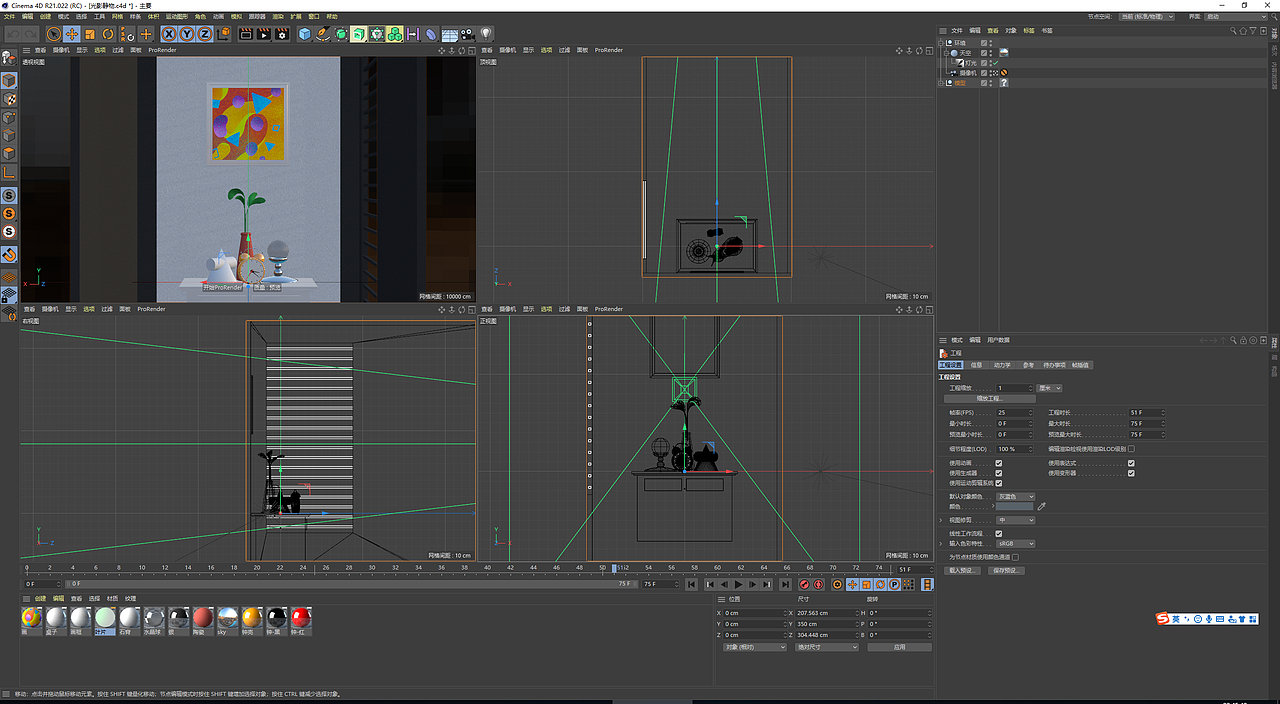Open render settings clapperboard with gear
The width and height of the screenshot is (1280, 704).
(x=283, y=34)
